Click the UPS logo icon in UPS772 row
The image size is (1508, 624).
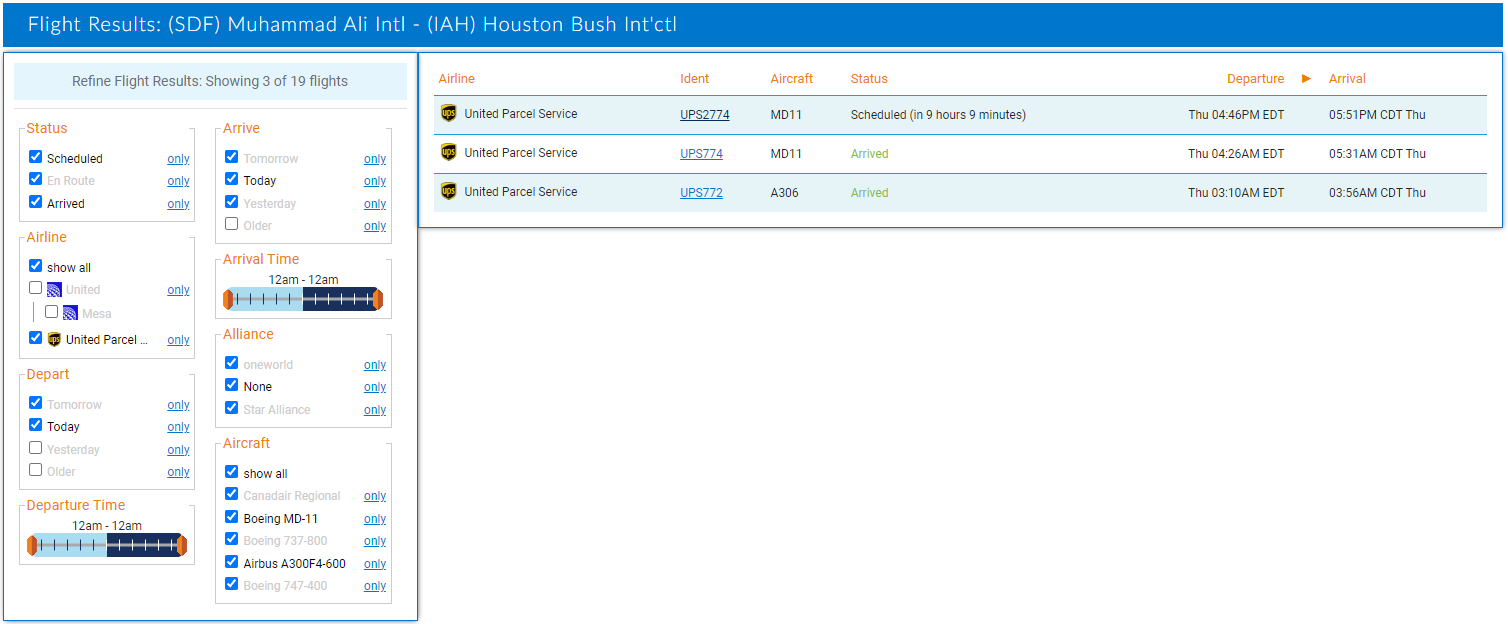[x=448, y=192]
